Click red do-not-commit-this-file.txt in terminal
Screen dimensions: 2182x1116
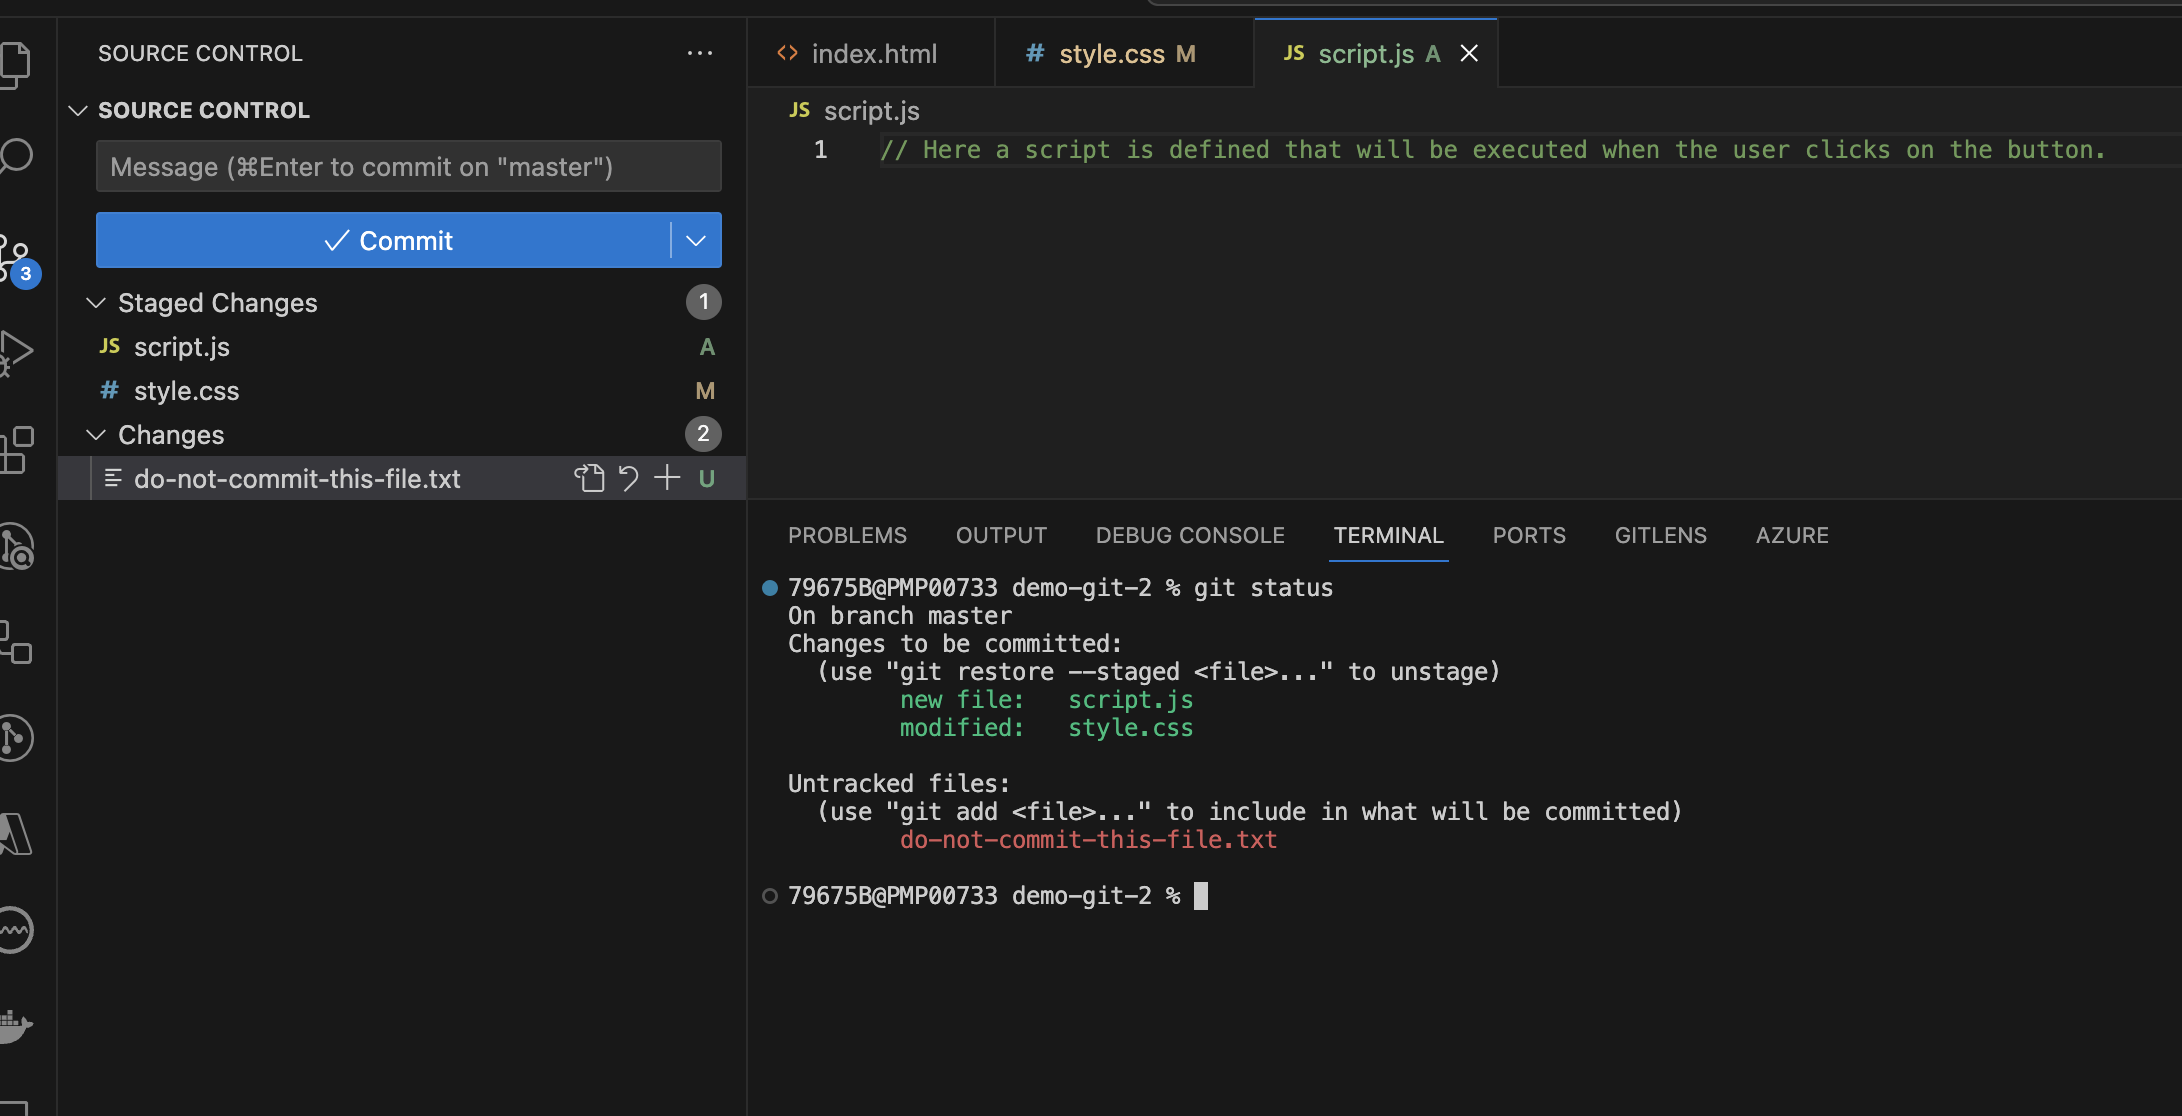[x=1088, y=839]
